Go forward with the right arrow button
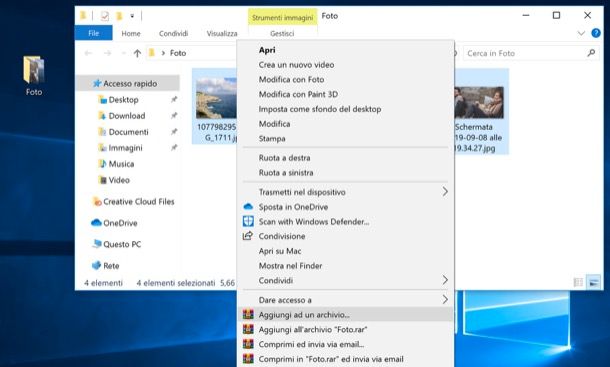 [x=107, y=53]
